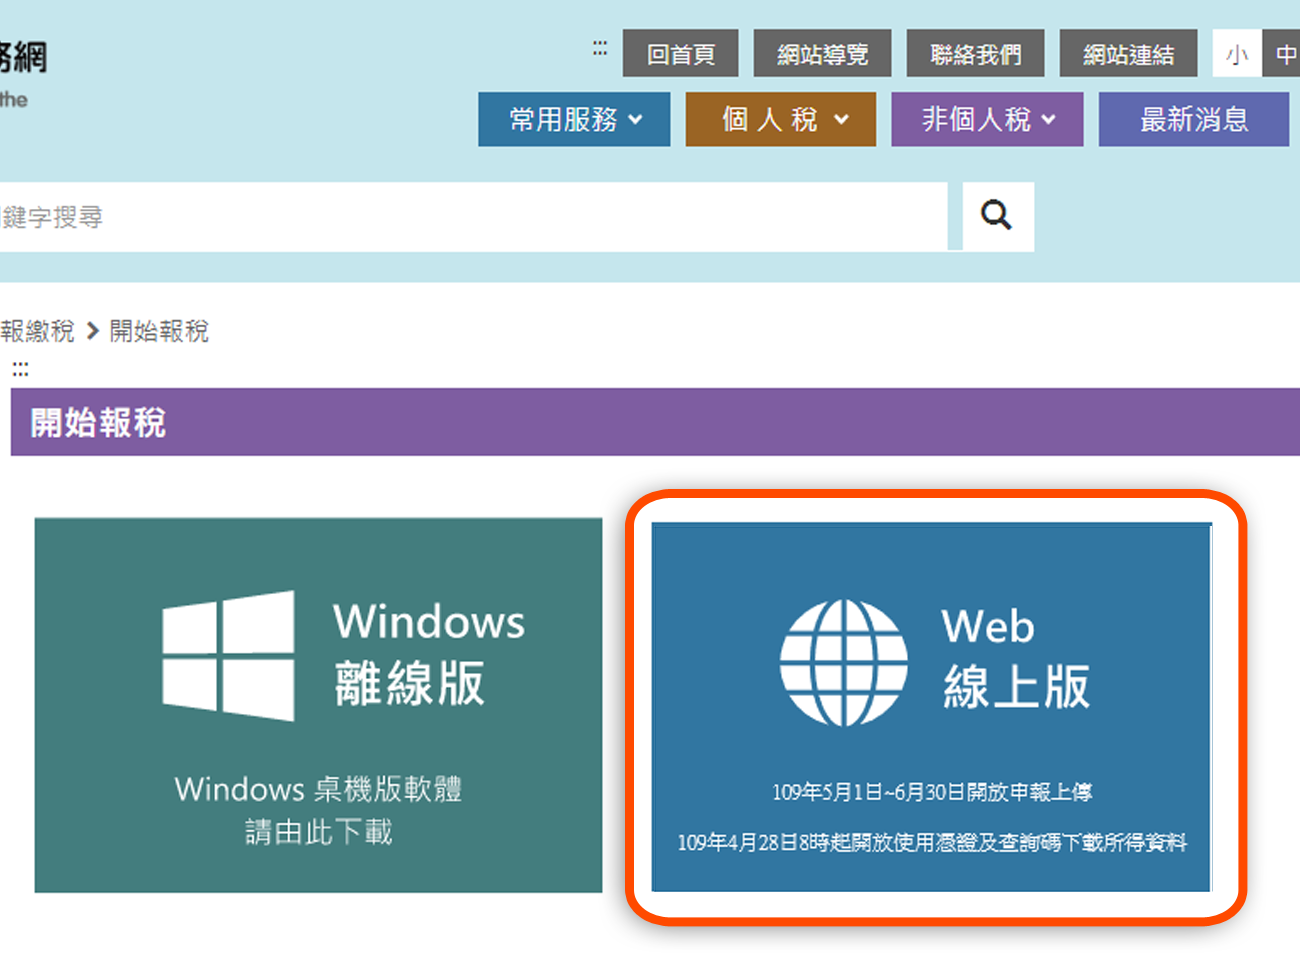The width and height of the screenshot is (1300, 966).
Task: Click the magnifier search icon
Action: tap(997, 216)
